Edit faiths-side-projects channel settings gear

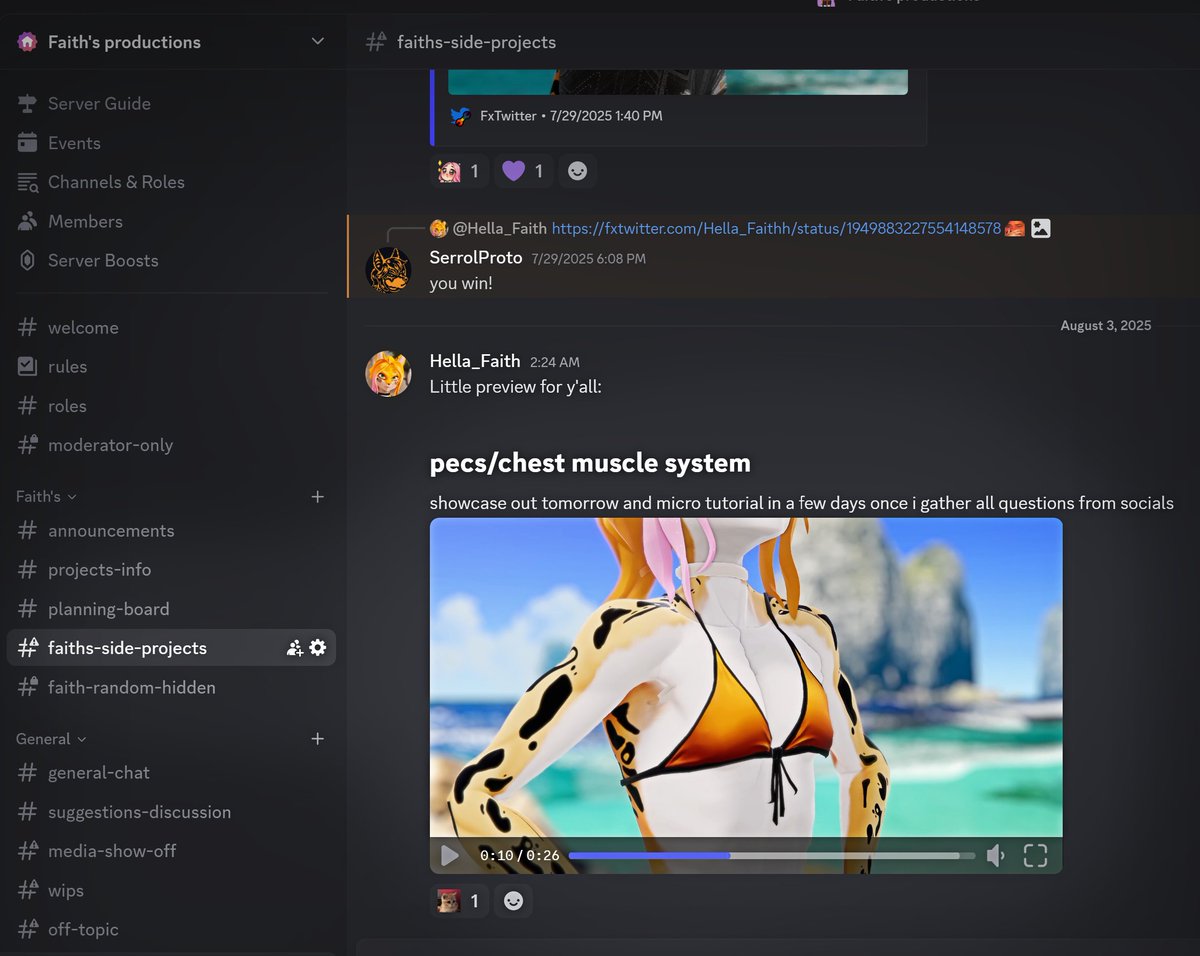[x=318, y=648]
